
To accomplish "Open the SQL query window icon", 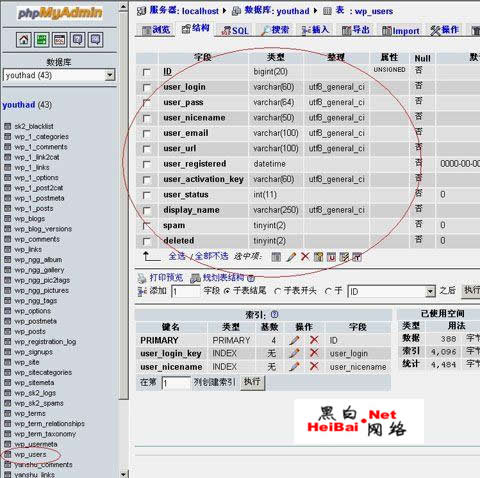I will 60,40.
